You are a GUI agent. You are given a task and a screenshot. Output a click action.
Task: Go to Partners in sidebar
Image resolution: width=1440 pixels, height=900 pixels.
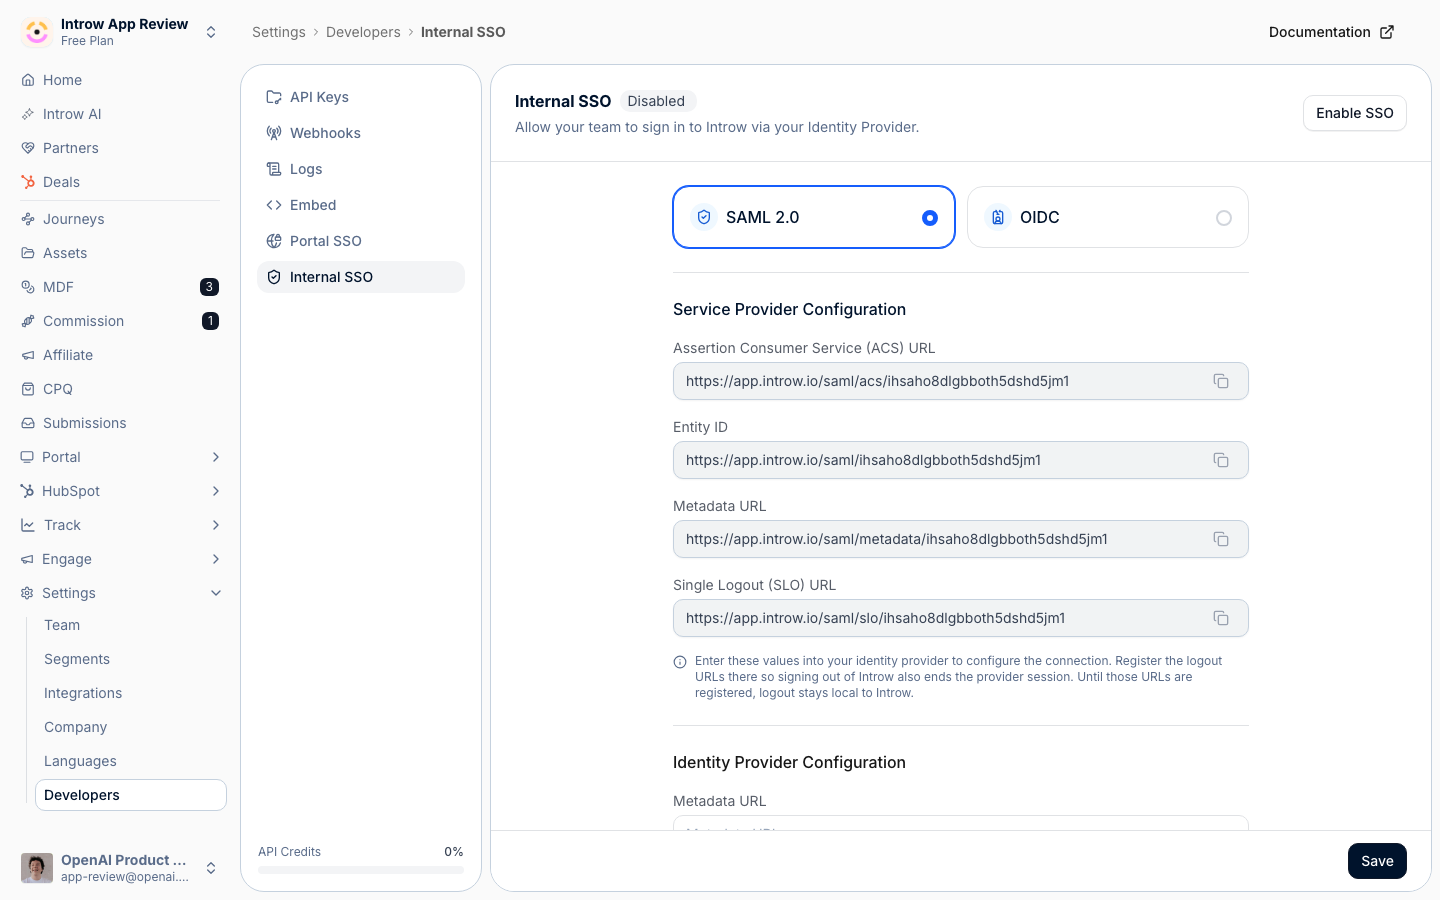click(x=120, y=148)
